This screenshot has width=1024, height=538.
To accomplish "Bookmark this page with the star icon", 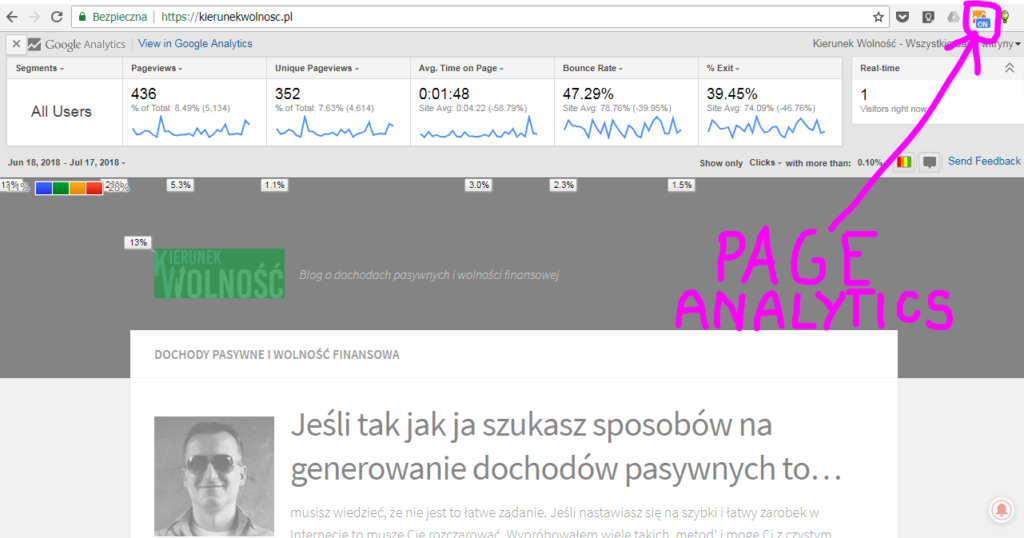I will 878,17.
